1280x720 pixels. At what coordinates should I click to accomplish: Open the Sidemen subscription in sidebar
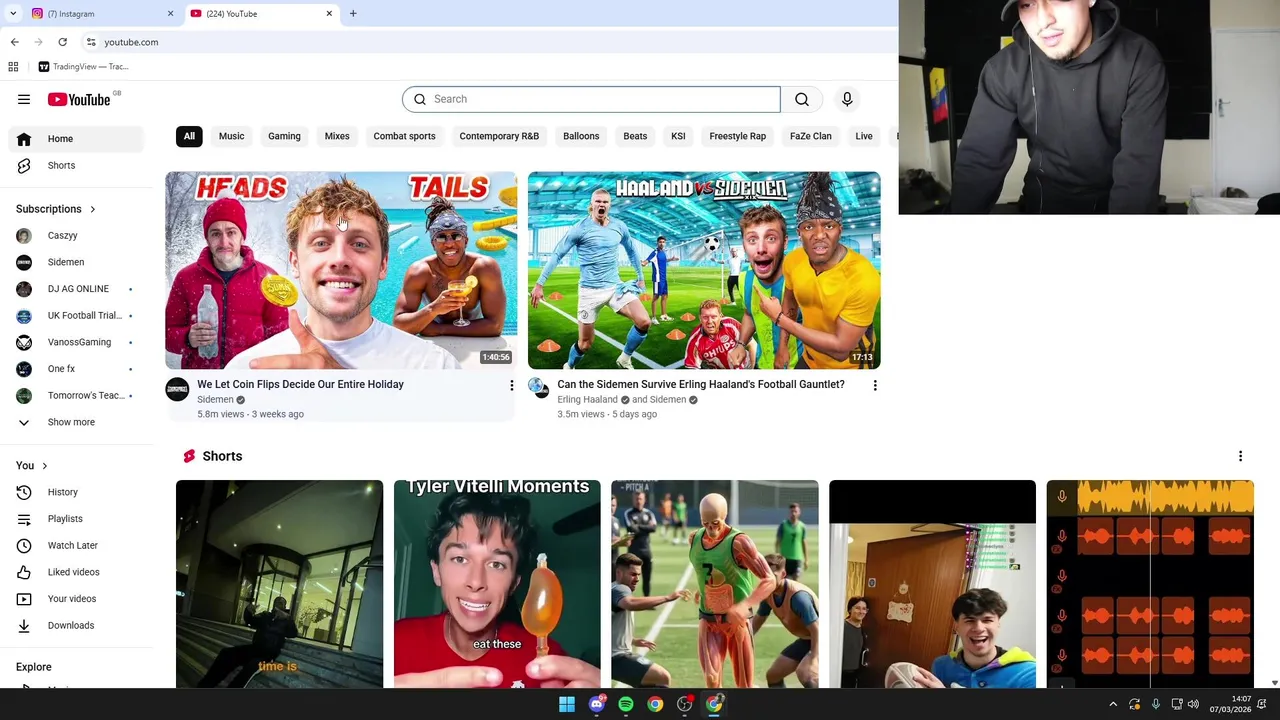point(76,262)
